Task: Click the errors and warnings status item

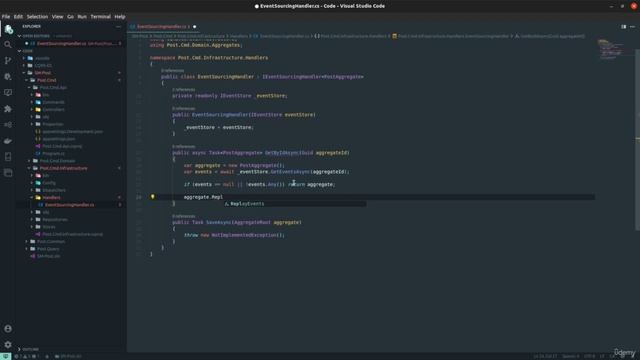Action: (27, 356)
